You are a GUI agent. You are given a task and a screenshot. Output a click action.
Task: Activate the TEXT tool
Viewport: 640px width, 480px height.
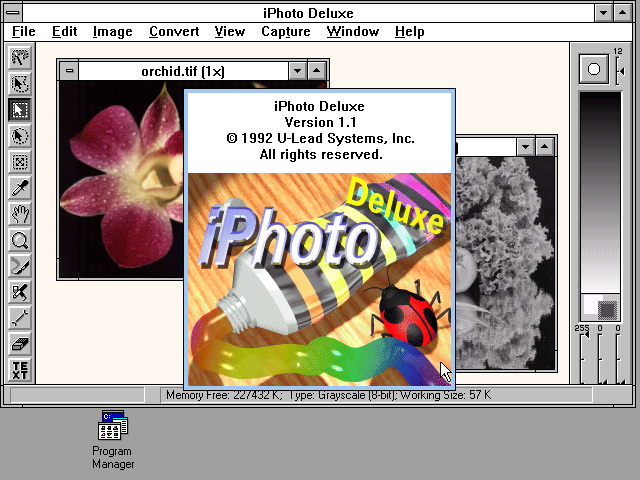(x=20, y=370)
